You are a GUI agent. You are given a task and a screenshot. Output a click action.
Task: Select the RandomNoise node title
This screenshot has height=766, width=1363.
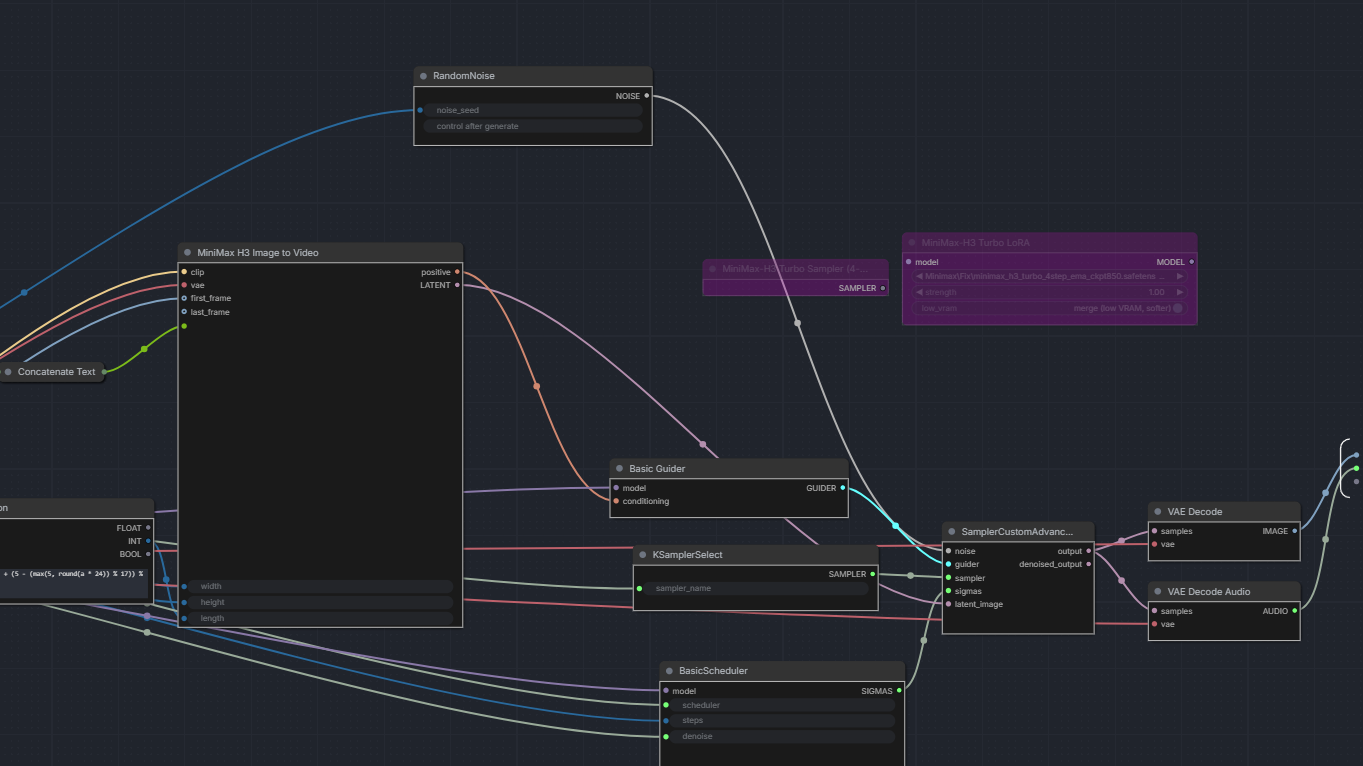464,76
